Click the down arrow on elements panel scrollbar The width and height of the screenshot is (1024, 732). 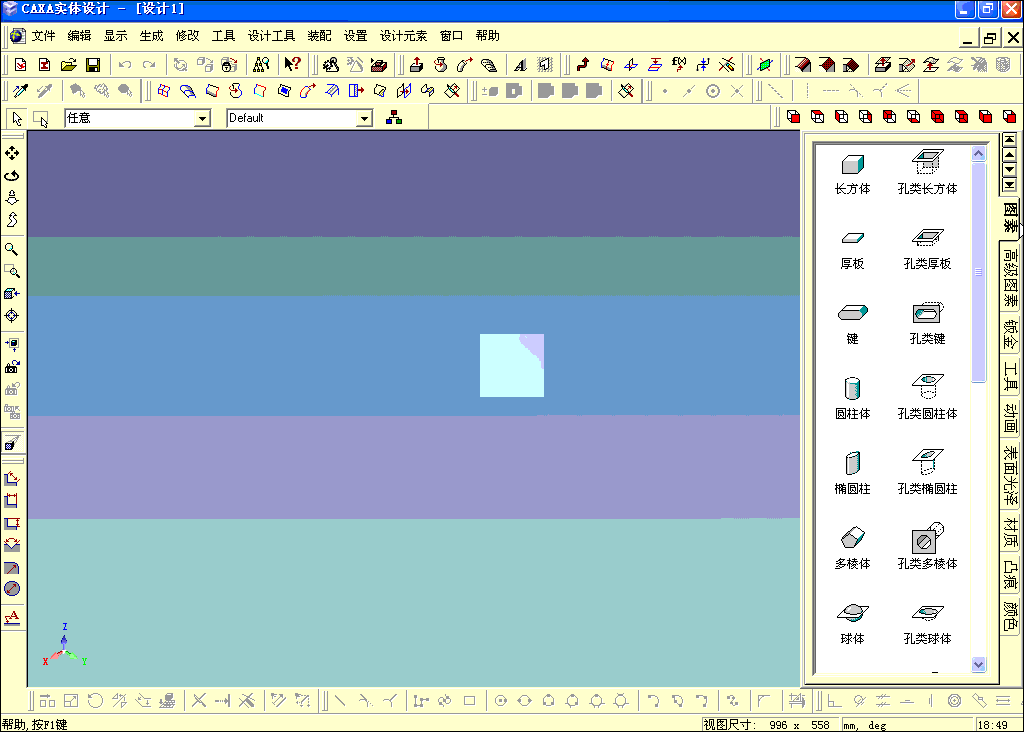[978, 664]
